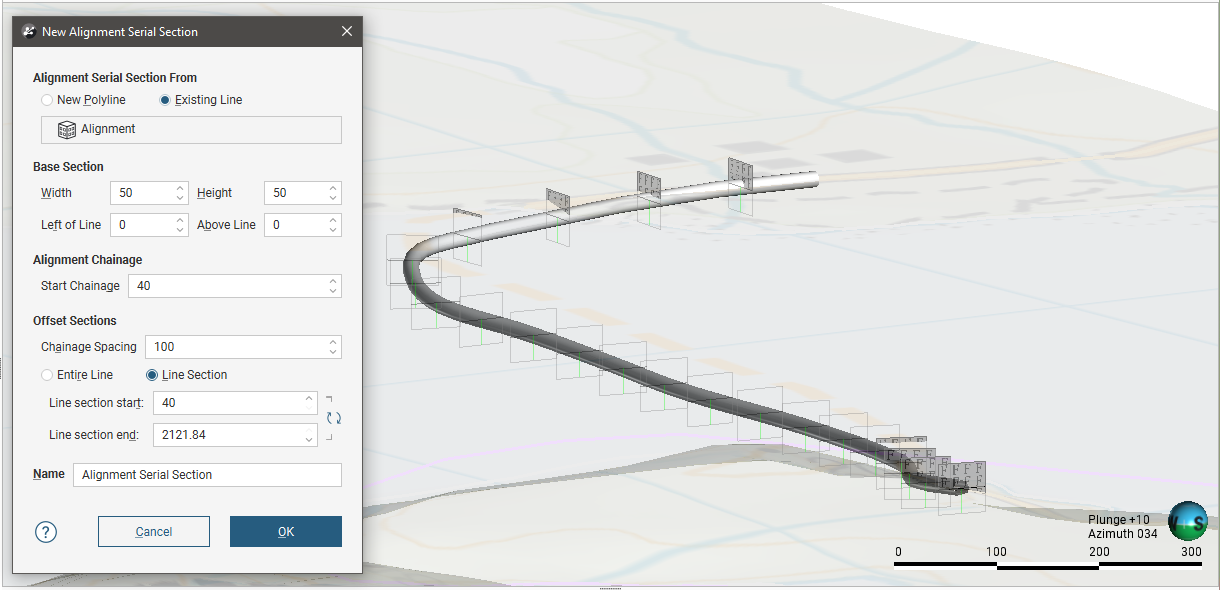The height and width of the screenshot is (590, 1220).
Task: Click the Leapfrog icon in dialog title bar
Action: pos(29,31)
